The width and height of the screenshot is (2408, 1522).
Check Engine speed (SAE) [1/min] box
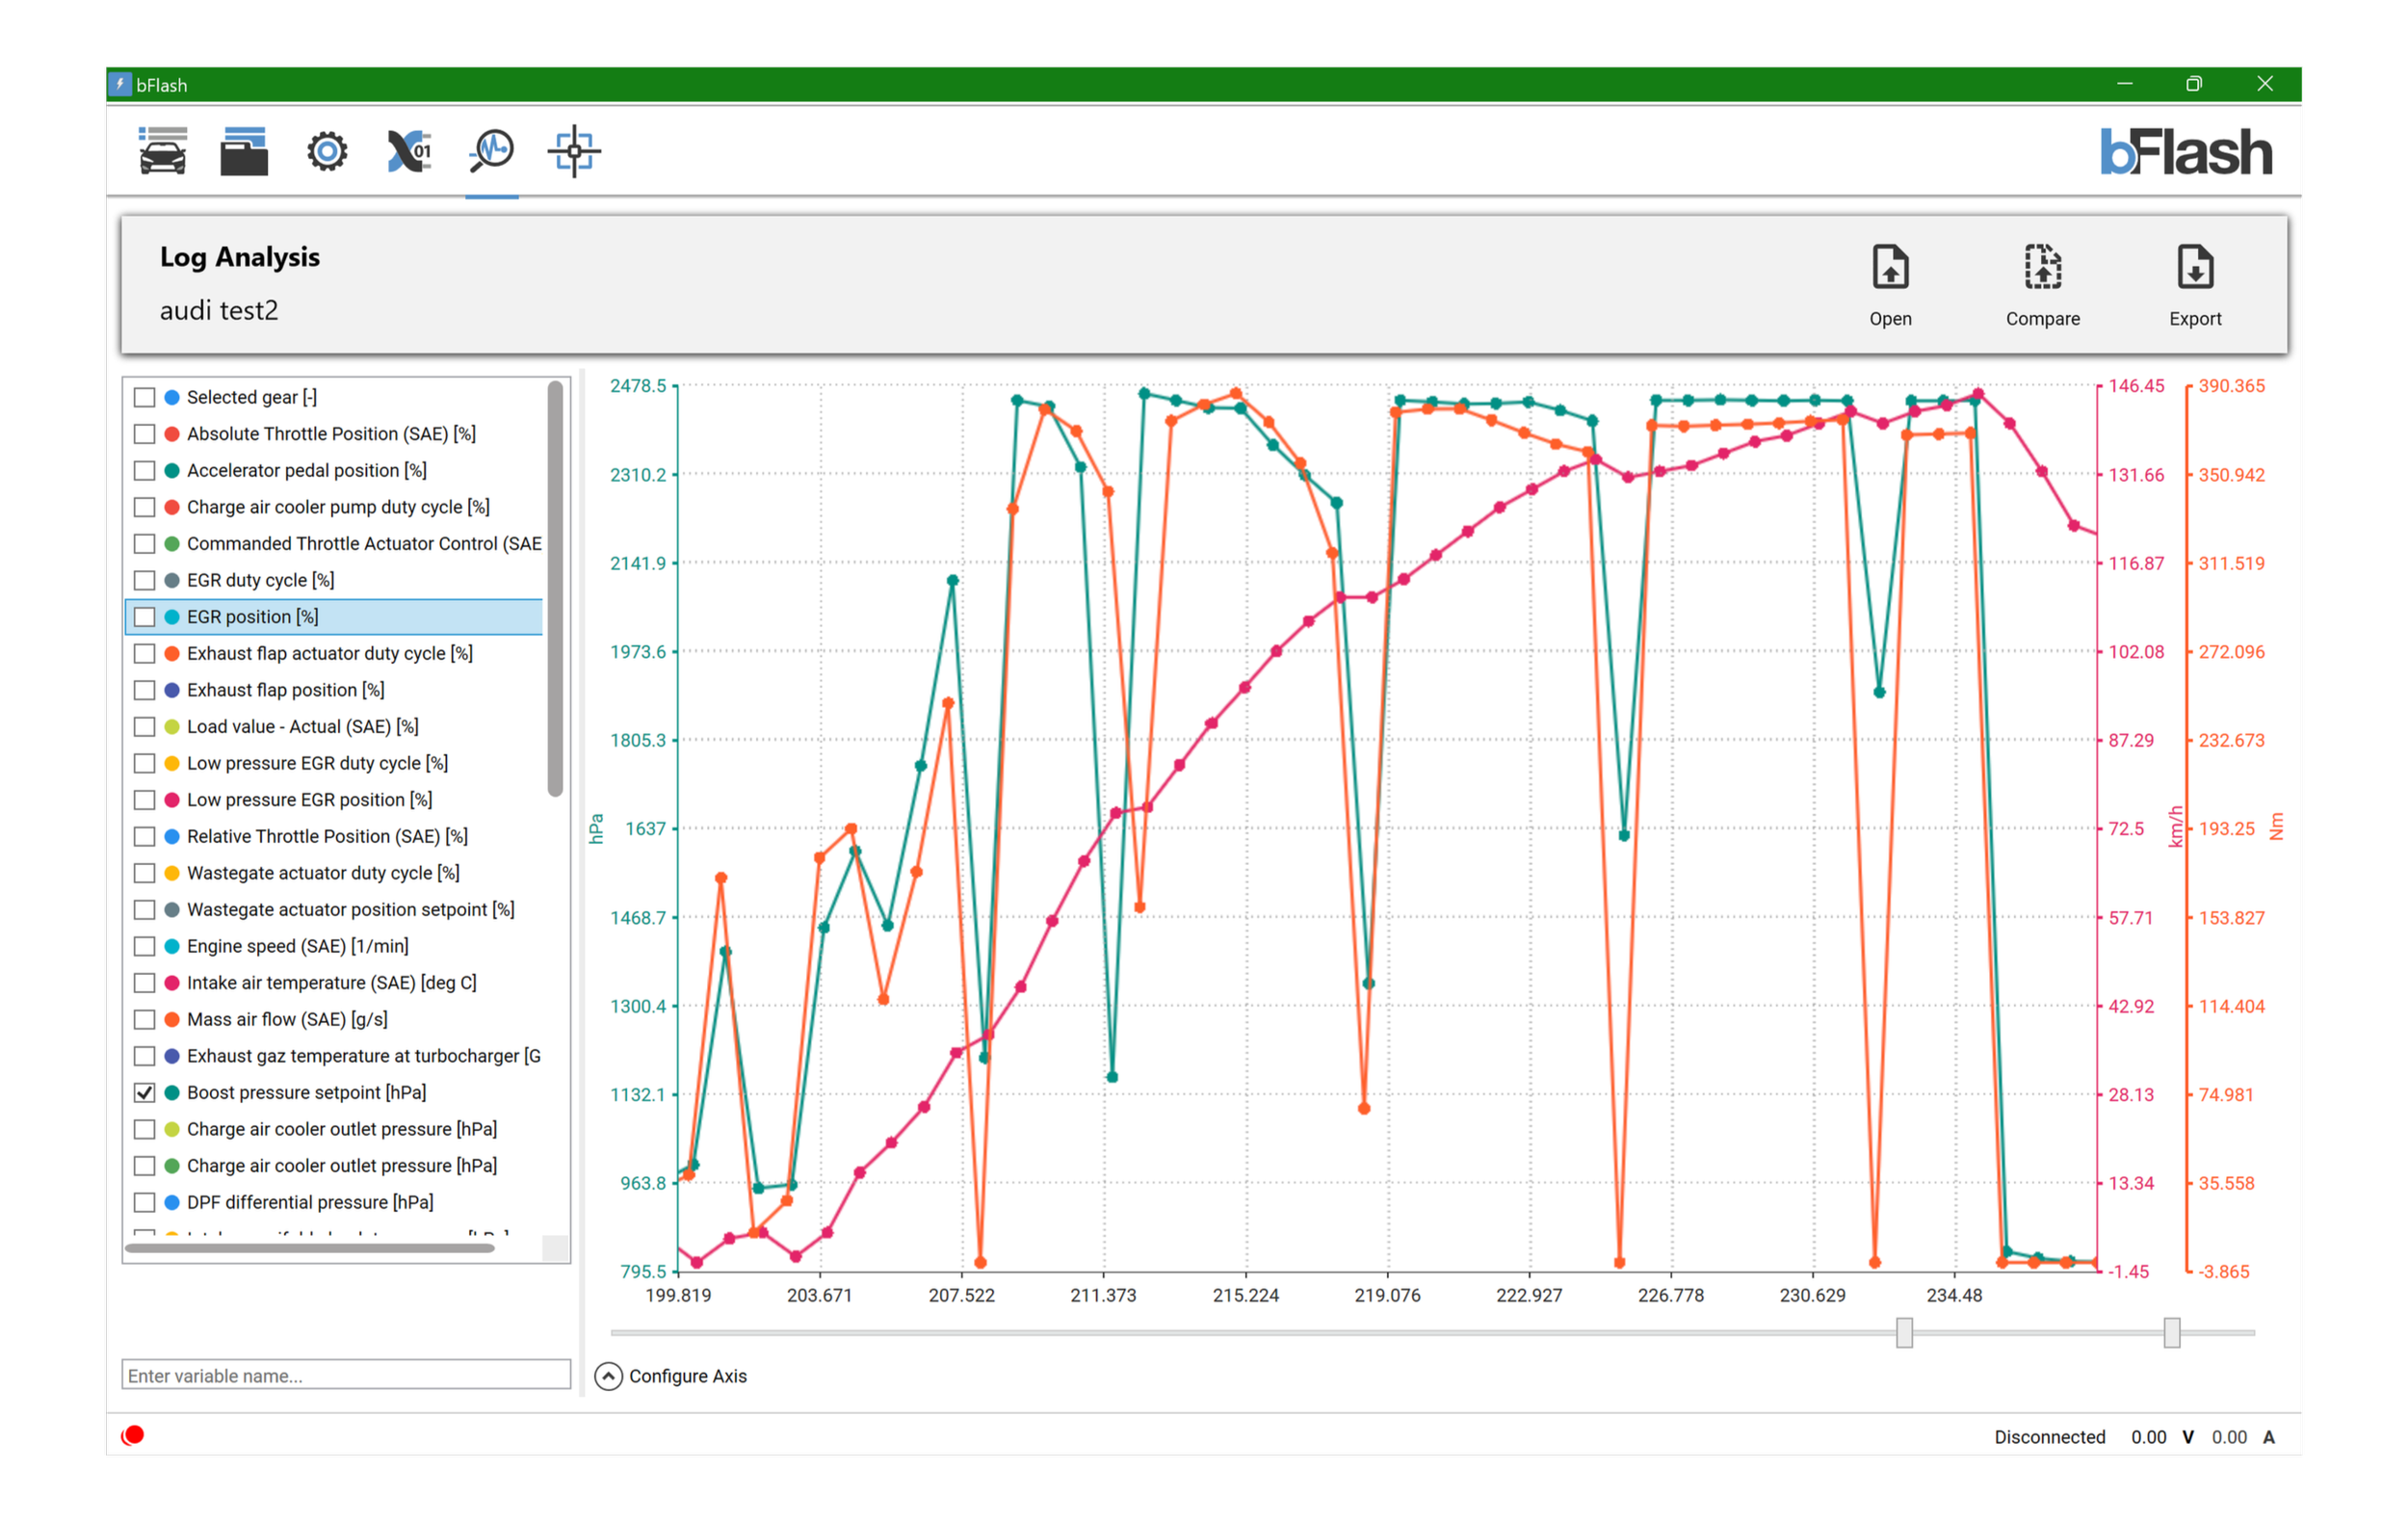pyautogui.click(x=145, y=946)
